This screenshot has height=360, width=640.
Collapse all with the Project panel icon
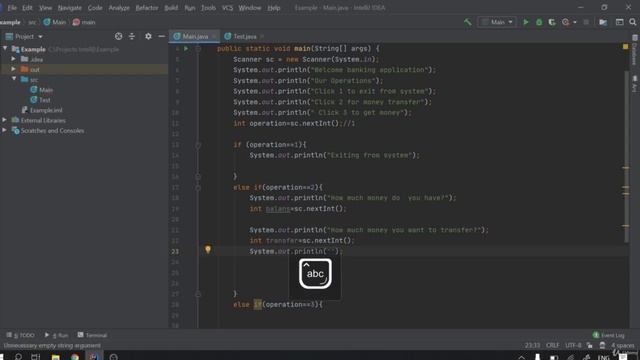pyautogui.click(x=132, y=36)
